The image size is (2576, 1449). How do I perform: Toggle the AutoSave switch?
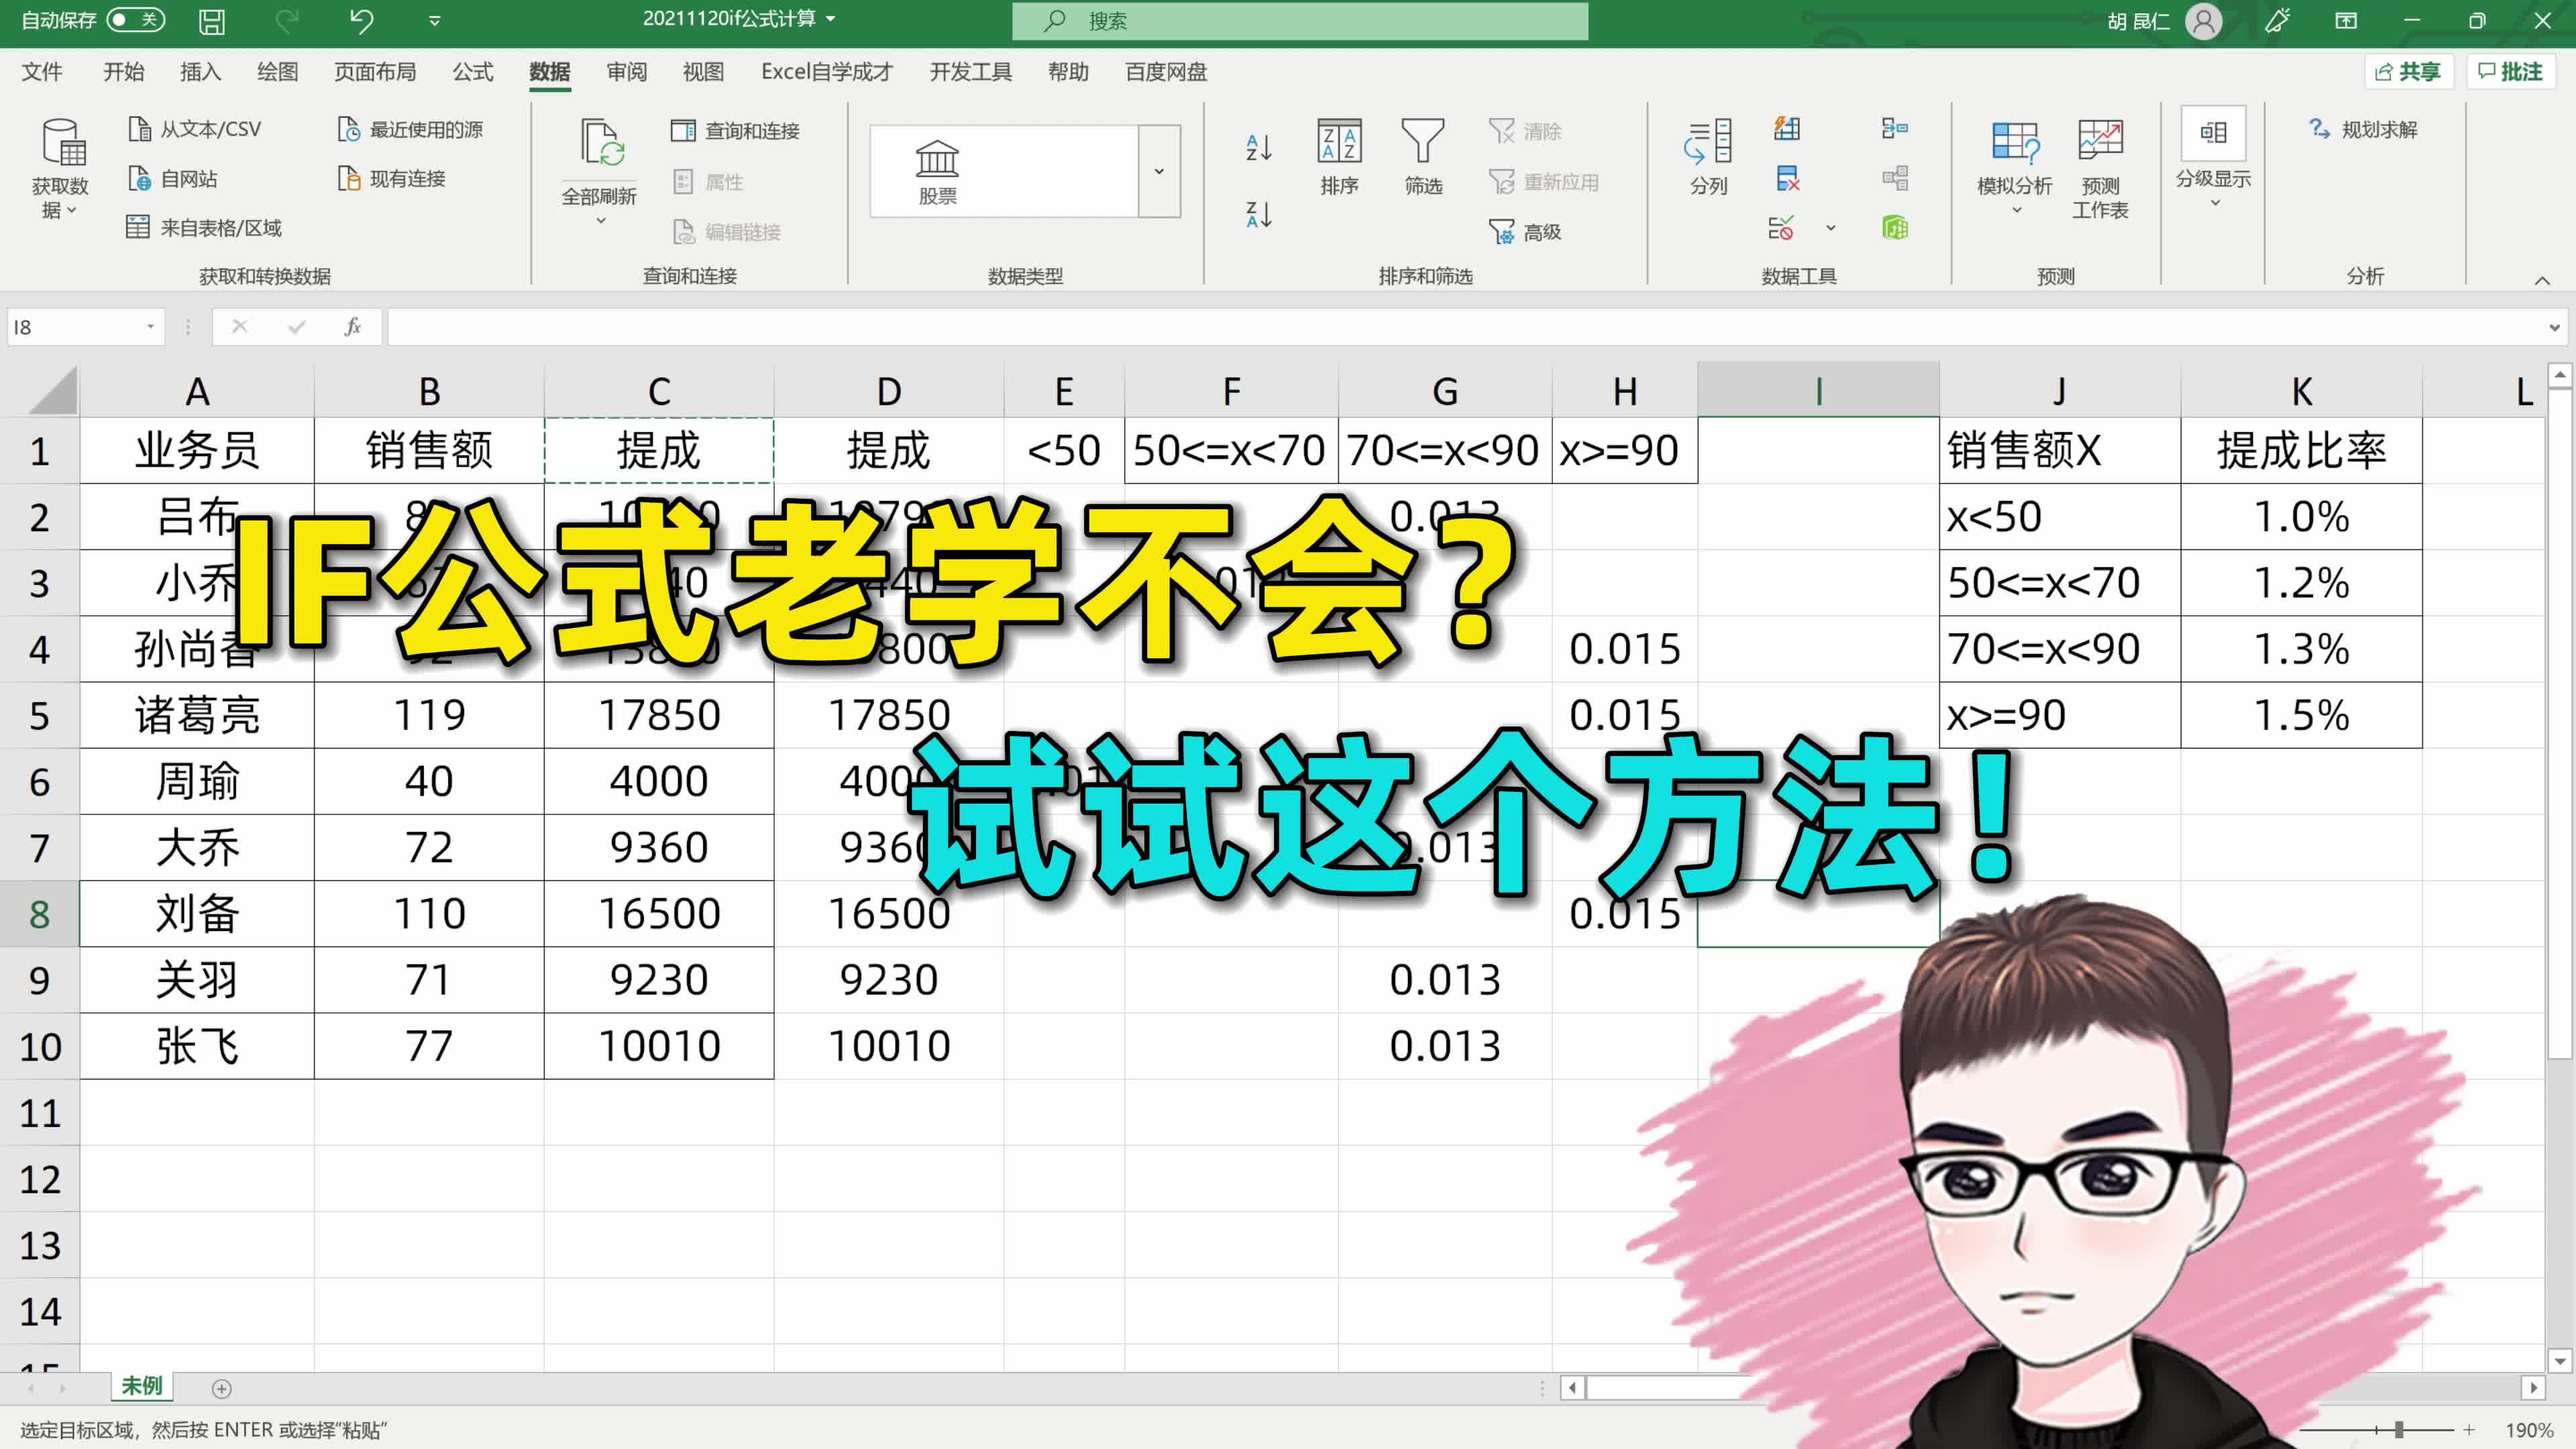coord(135,20)
